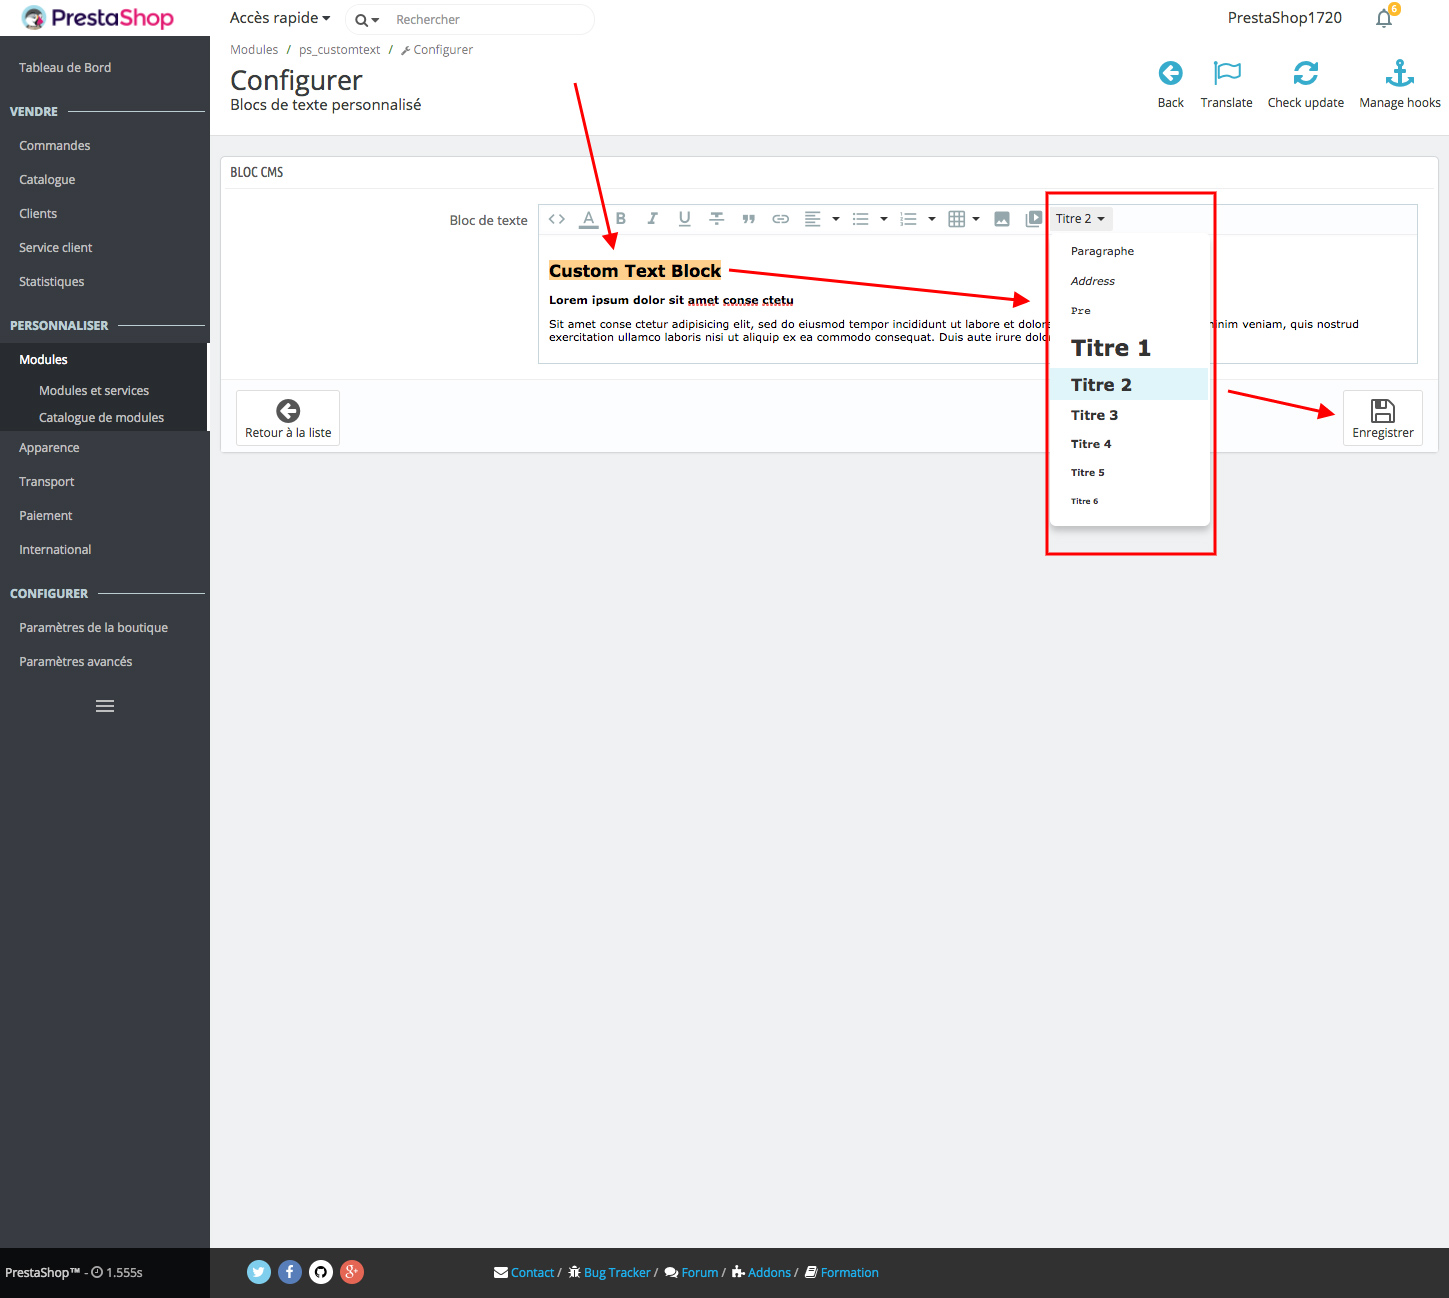The height and width of the screenshot is (1298, 1449).
Task: Open notifications bell icon
Action: 1384,18
